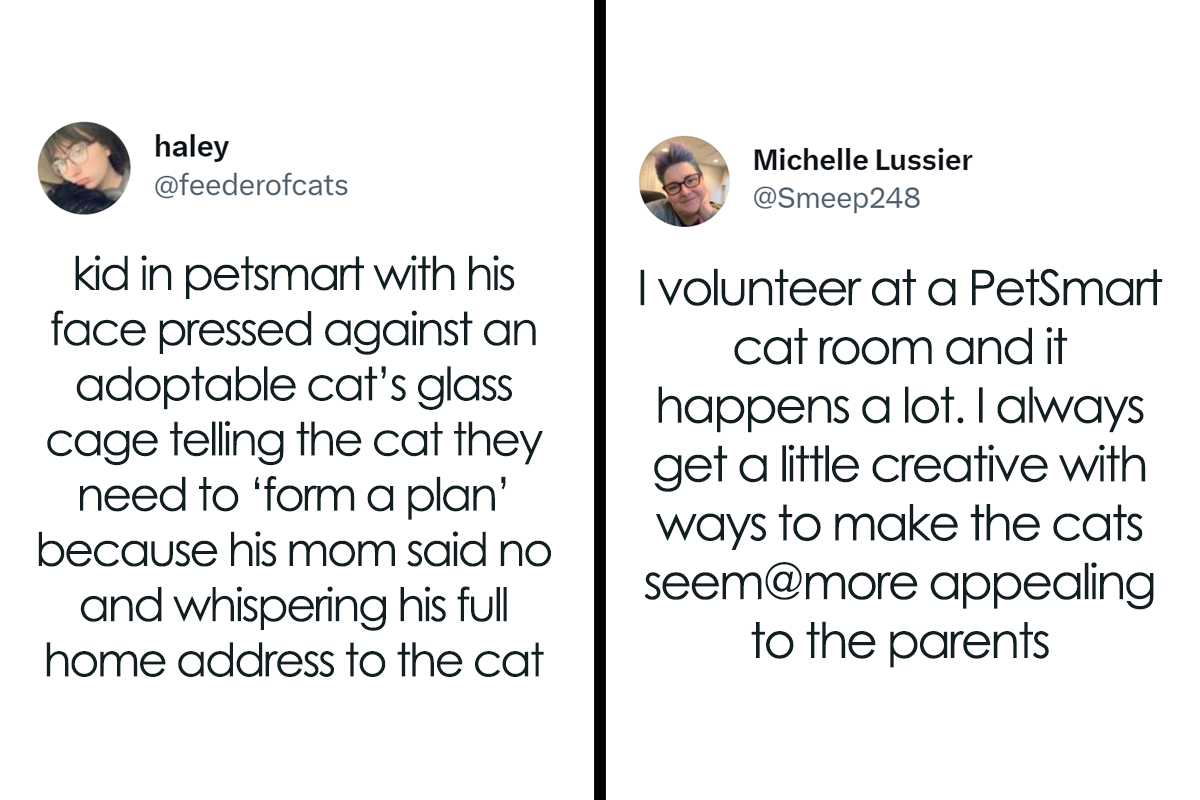Click the line 'face pressed against an'
The width and height of the screenshot is (1200, 800).
(x=294, y=332)
